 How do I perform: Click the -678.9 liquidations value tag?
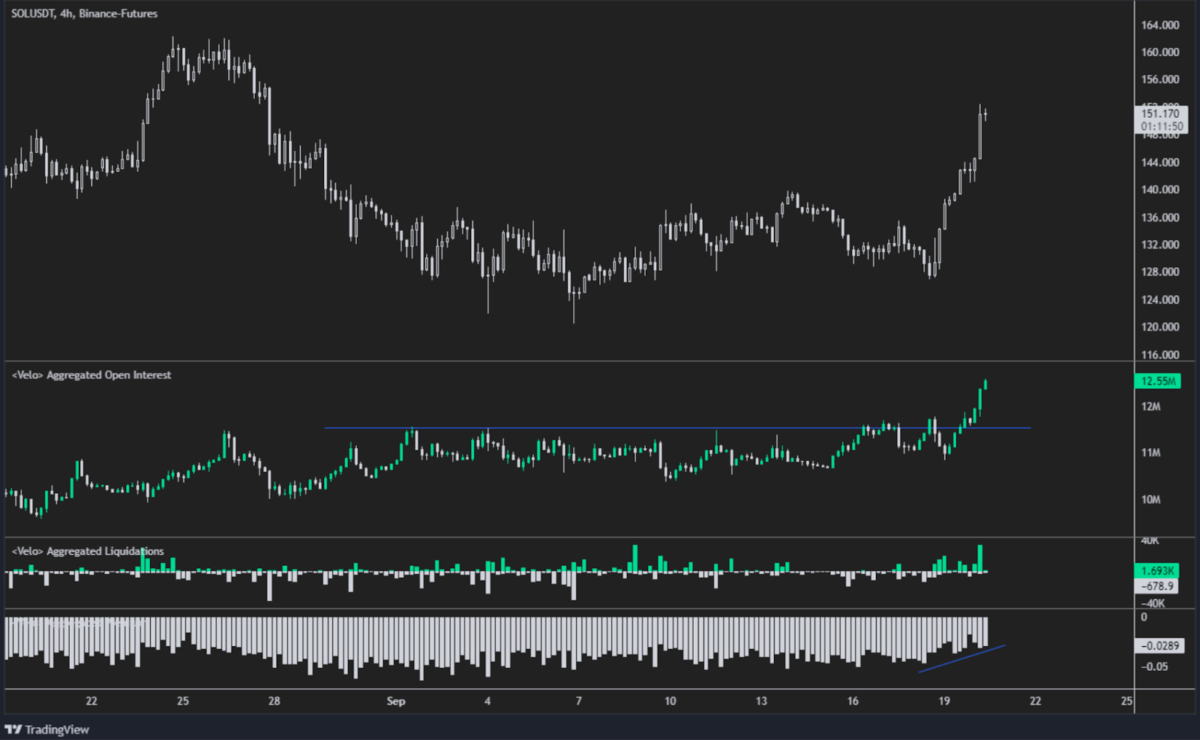point(1158,585)
